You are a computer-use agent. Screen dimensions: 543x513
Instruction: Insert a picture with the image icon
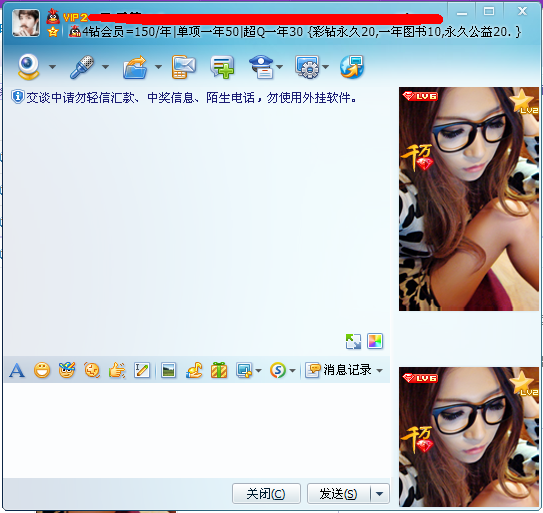click(x=168, y=371)
